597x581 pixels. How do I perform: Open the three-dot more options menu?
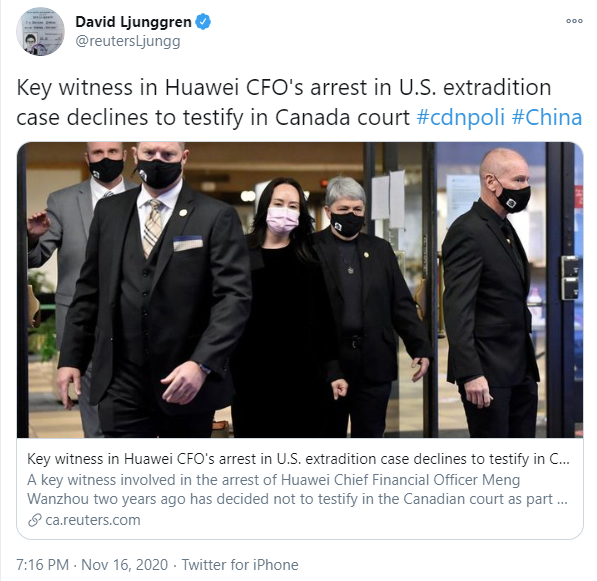[574, 21]
